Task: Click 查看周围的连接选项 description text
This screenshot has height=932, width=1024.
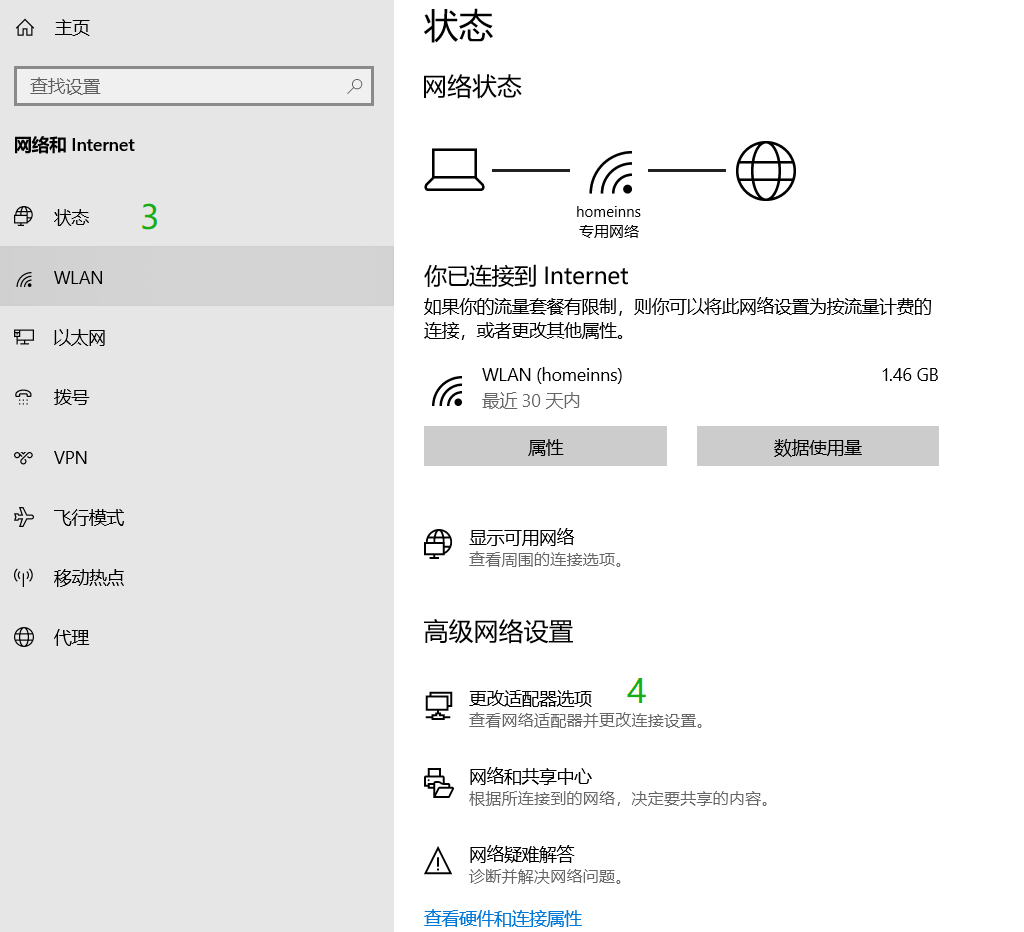Action: pos(547,560)
